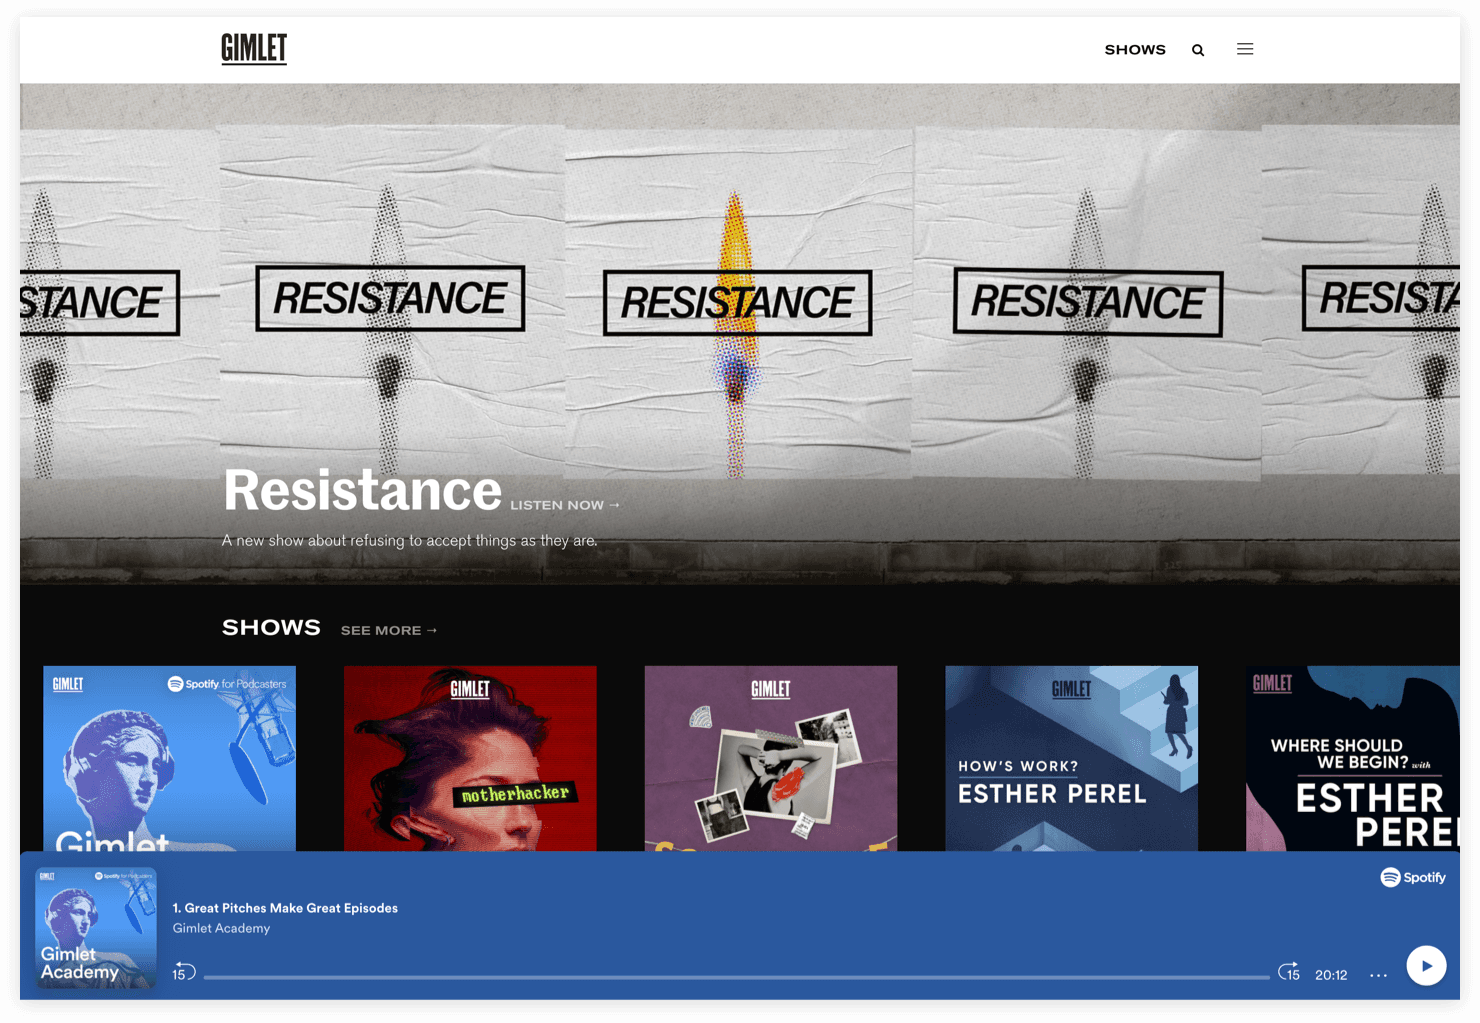Open the Gimlet Academy show cover
Screen dimensions: 1480x1023
click(x=169, y=758)
